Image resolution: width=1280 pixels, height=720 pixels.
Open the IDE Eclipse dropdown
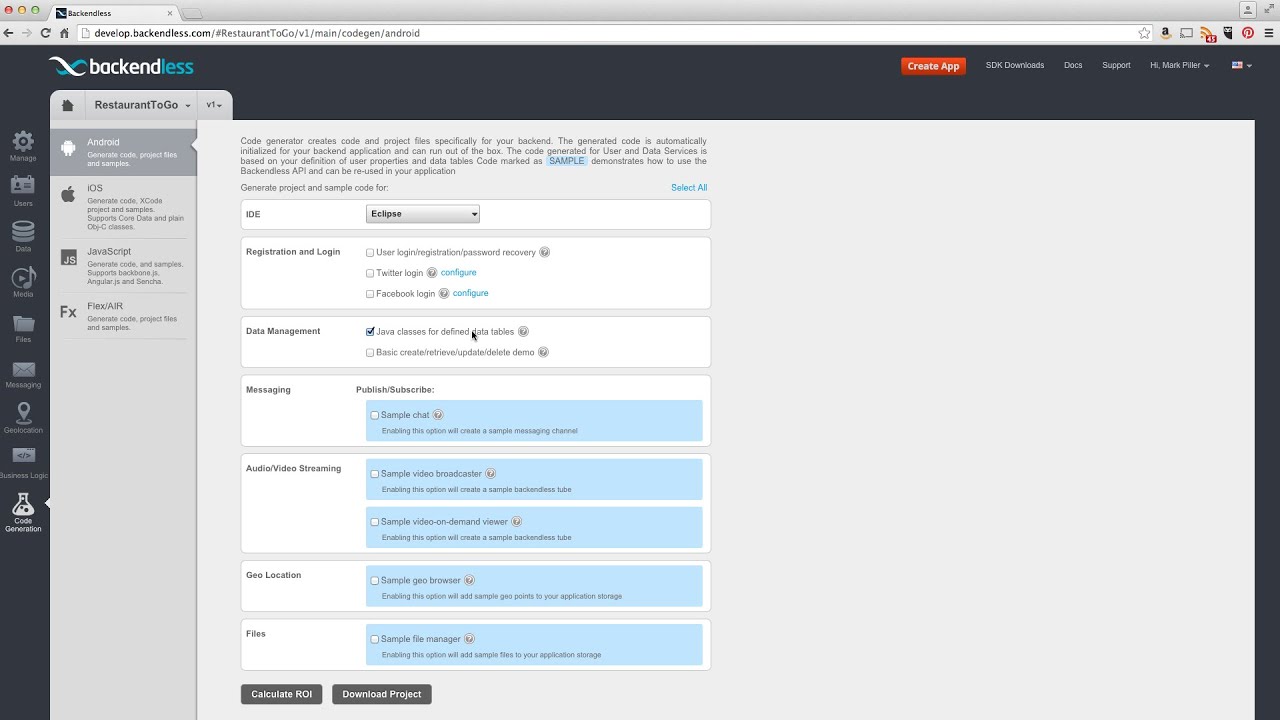[423, 214]
